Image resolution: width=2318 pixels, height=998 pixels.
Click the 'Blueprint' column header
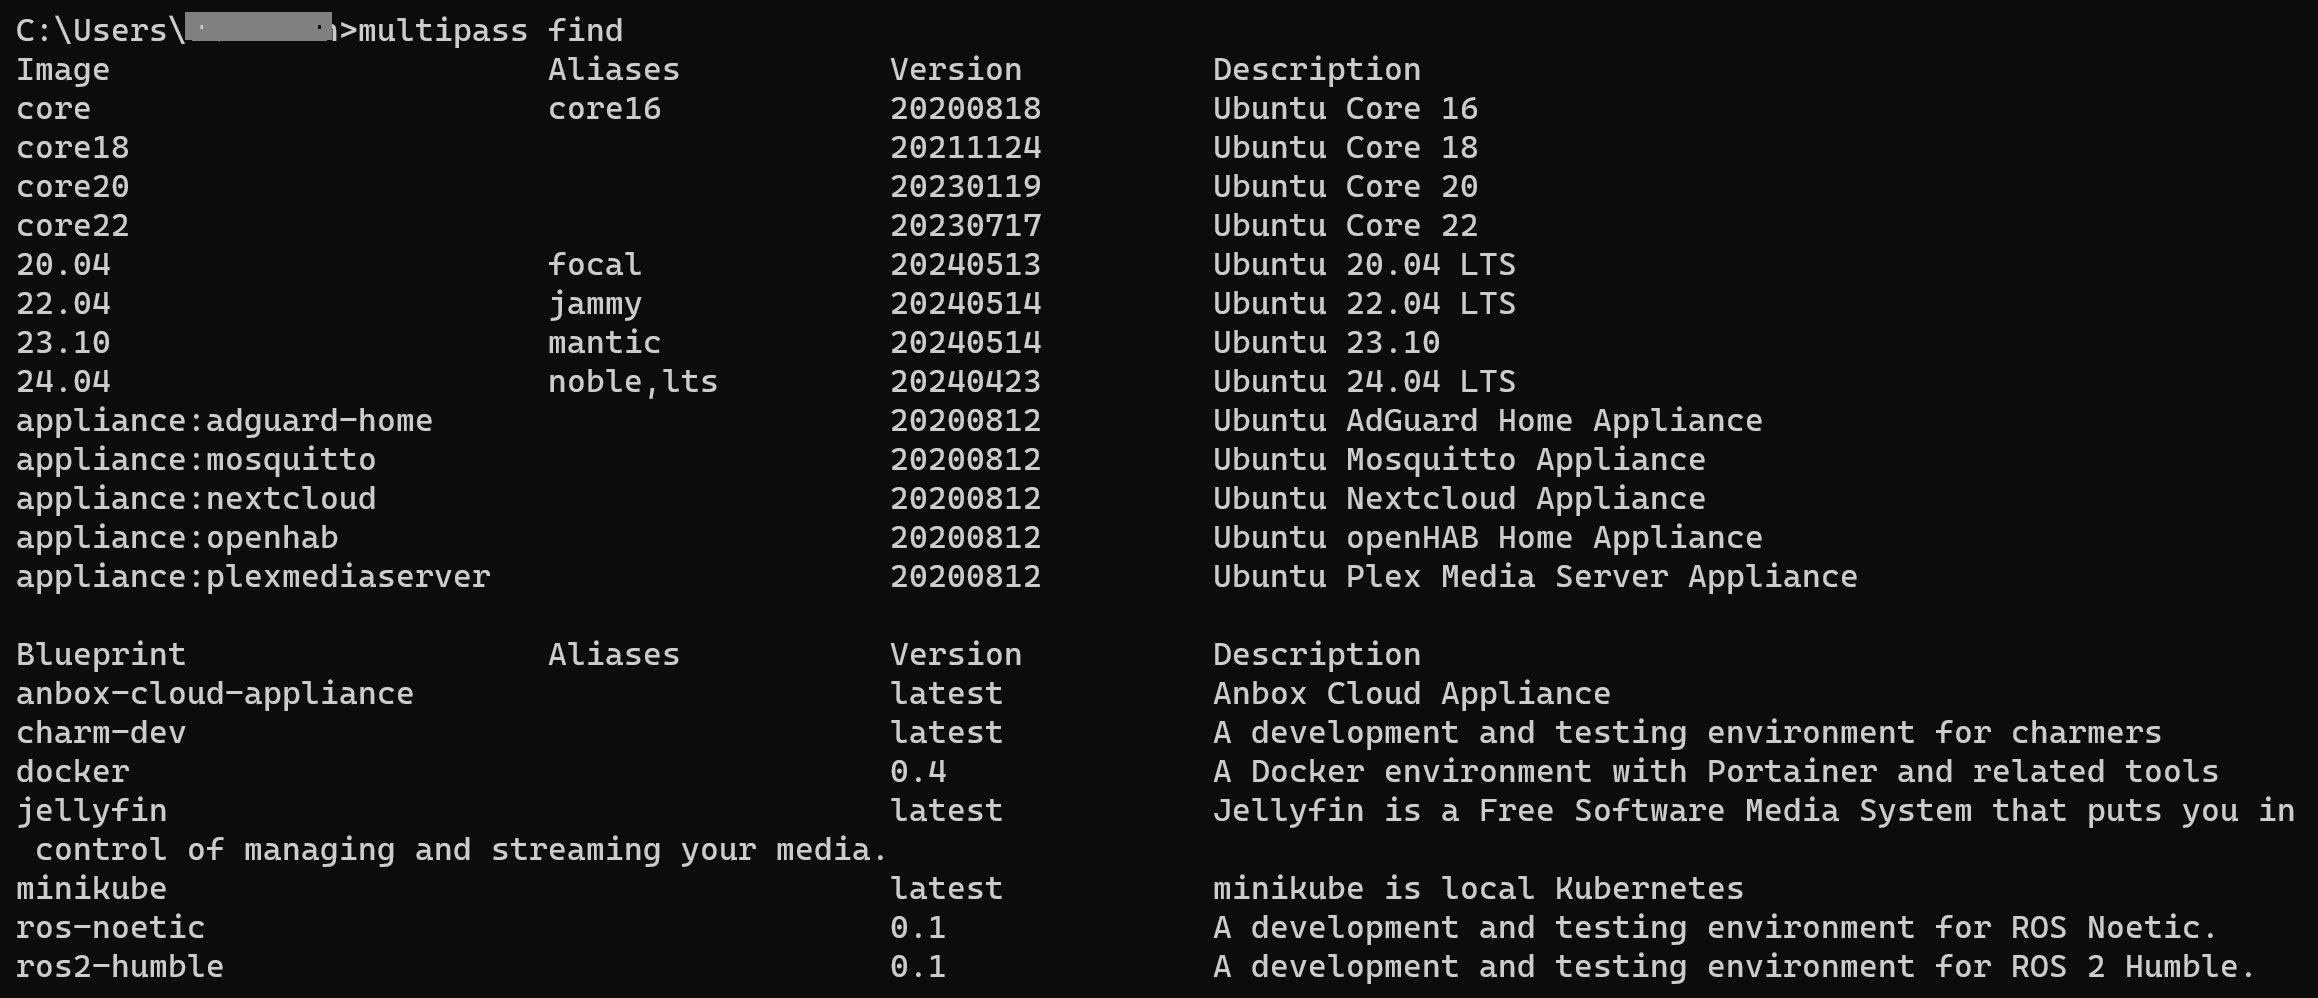point(101,654)
